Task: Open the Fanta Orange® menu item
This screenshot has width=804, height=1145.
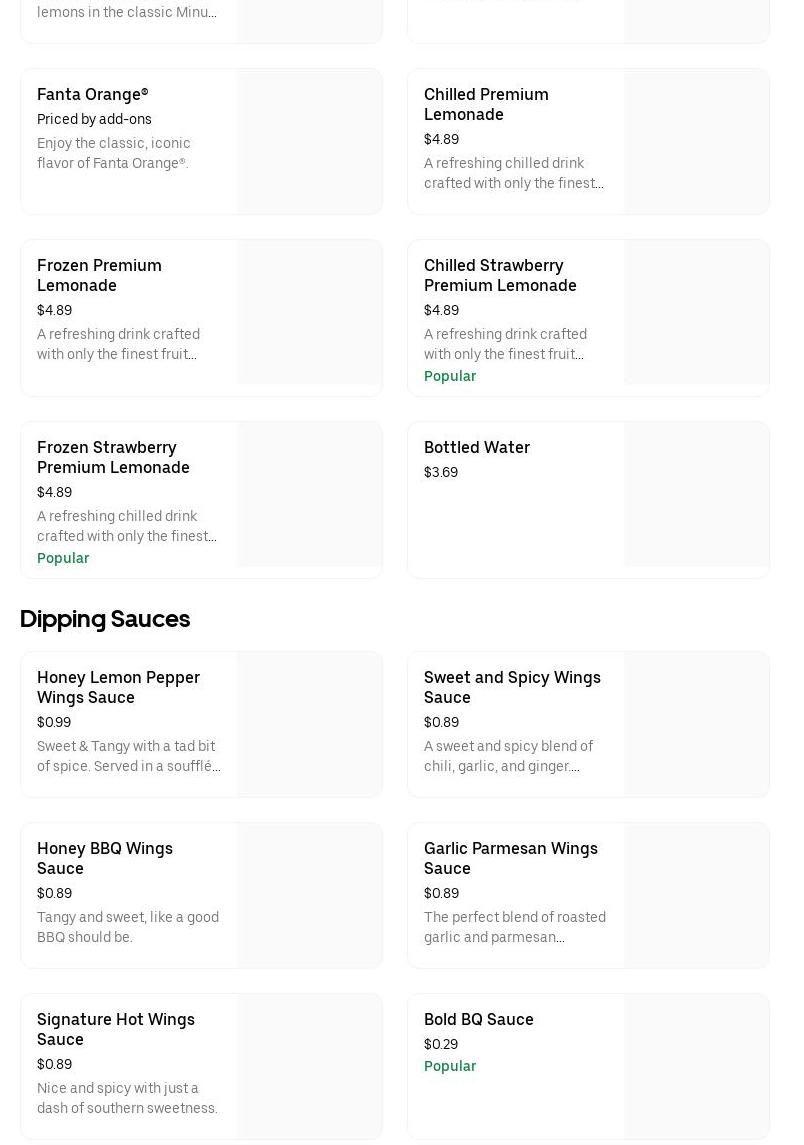Action: (x=92, y=94)
